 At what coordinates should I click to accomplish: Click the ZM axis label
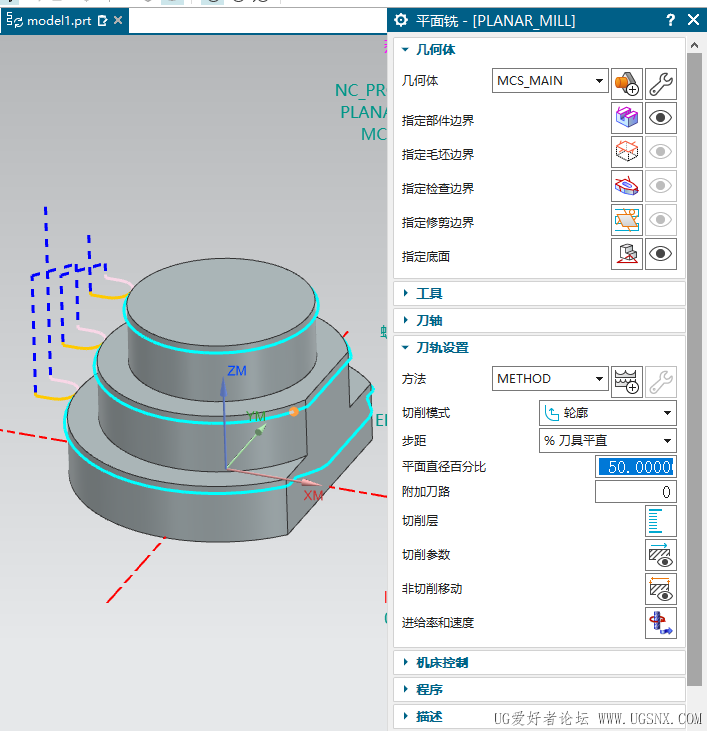[x=237, y=371]
